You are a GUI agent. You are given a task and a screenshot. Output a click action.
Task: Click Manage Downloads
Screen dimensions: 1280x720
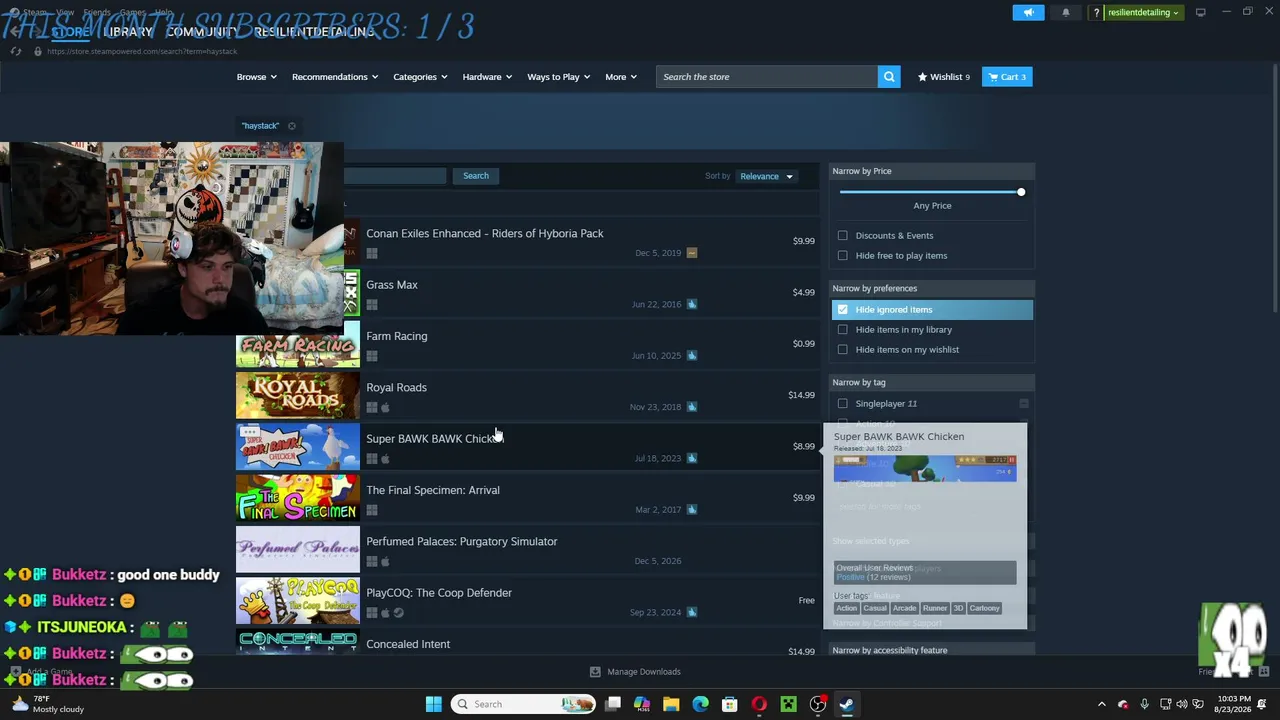coord(644,672)
